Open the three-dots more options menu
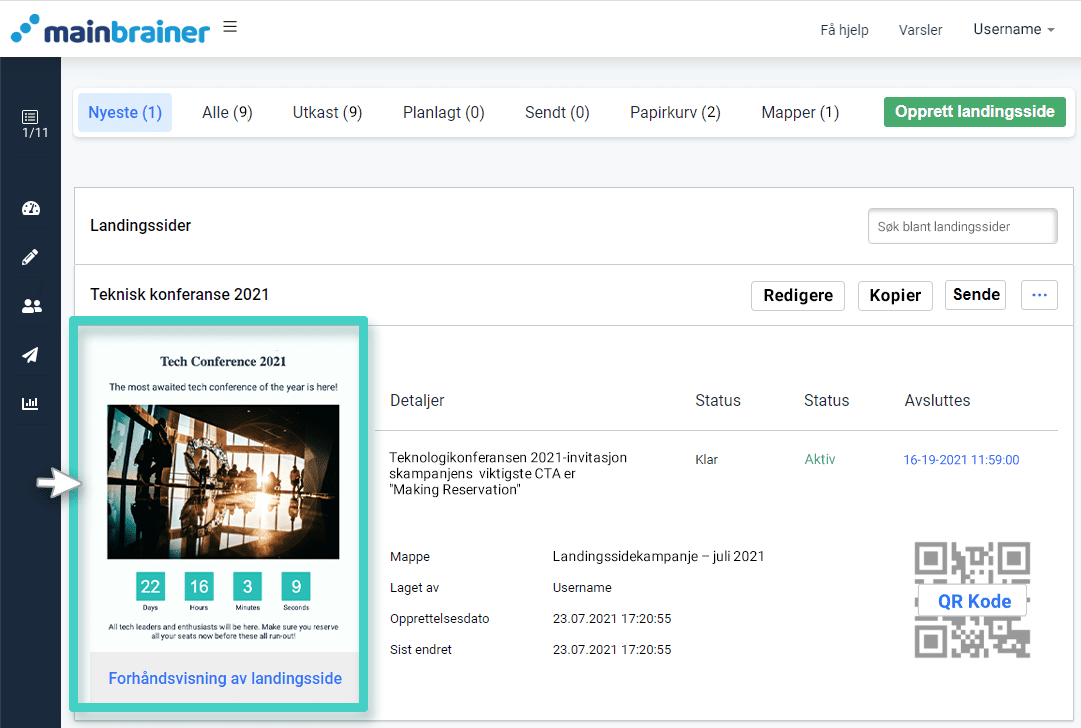This screenshot has height=728, width=1081. coord(1039,295)
